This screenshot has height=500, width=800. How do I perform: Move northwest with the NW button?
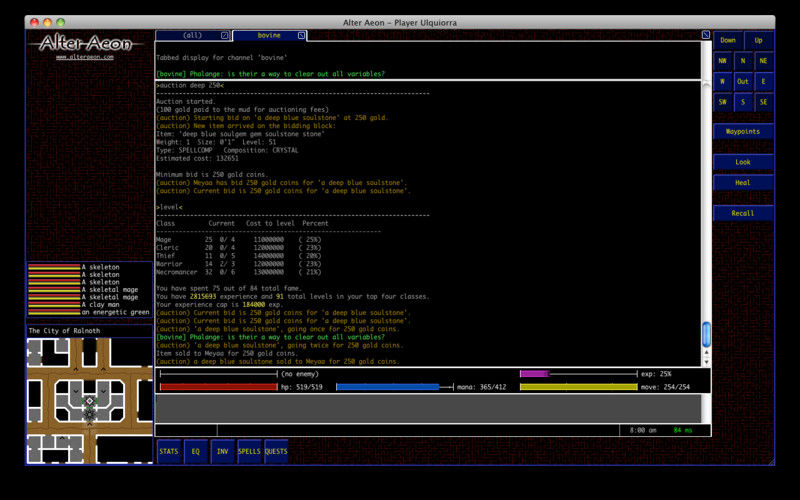pyautogui.click(x=722, y=61)
